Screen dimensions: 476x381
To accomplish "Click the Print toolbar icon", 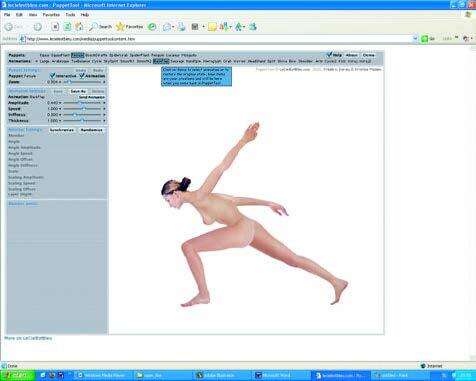I will (182, 27).
